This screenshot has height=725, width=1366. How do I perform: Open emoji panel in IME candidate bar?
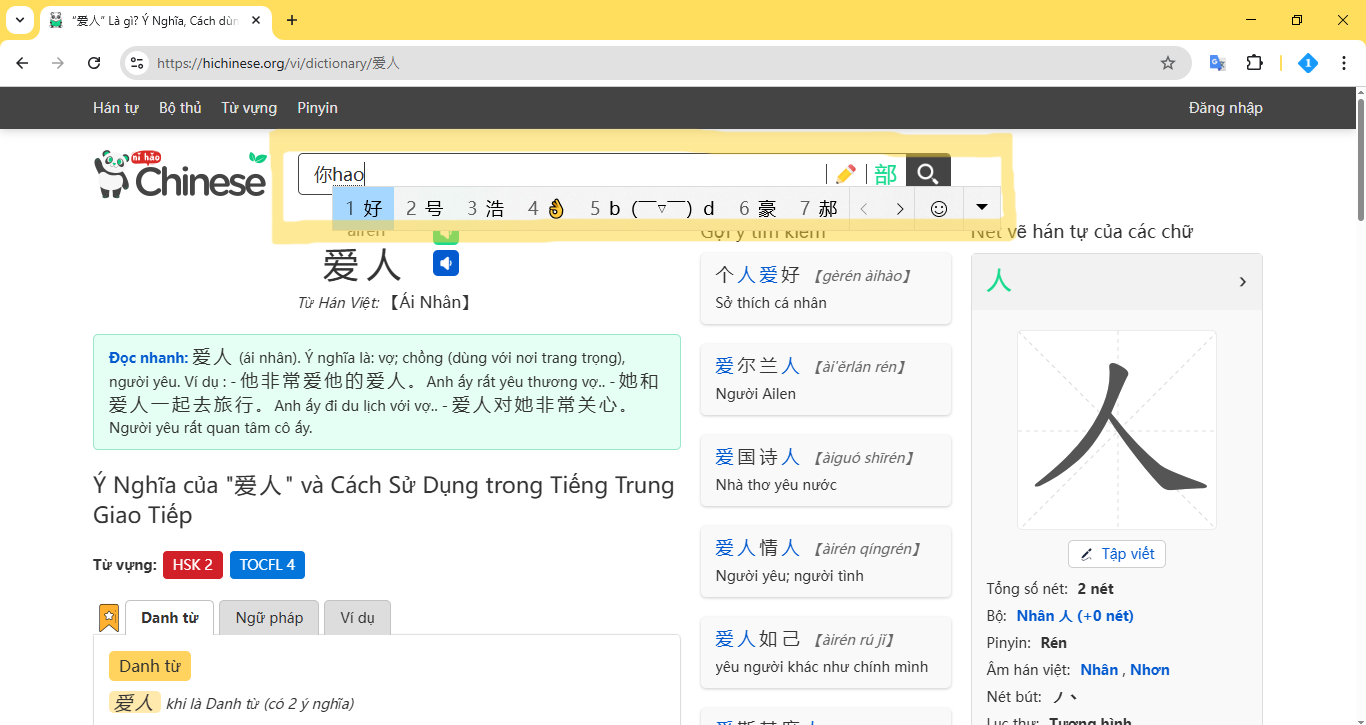point(939,208)
